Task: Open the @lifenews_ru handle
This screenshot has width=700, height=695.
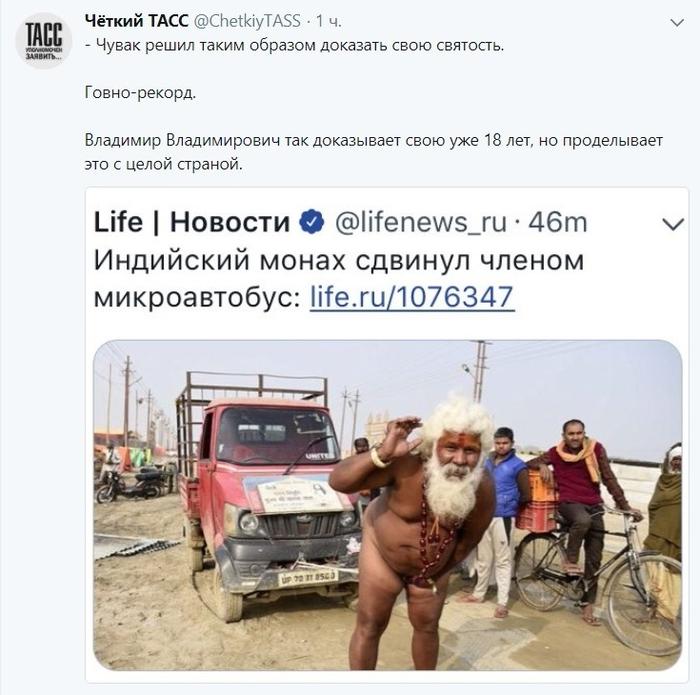Action: (421, 223)
